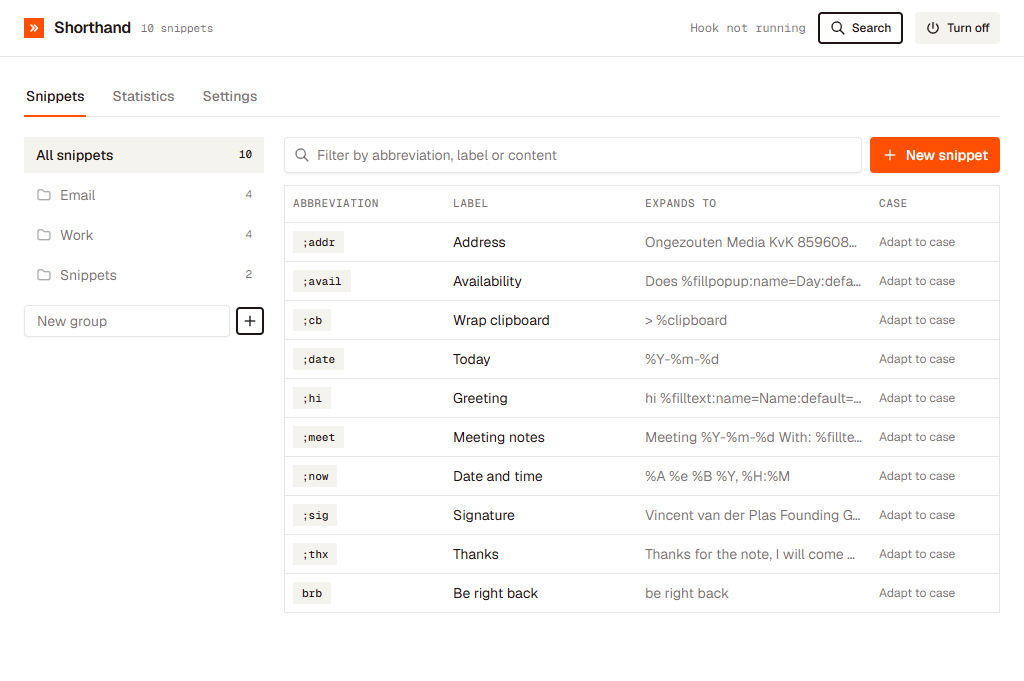Select the ;cb abbreviation chip

click(312, 321)
